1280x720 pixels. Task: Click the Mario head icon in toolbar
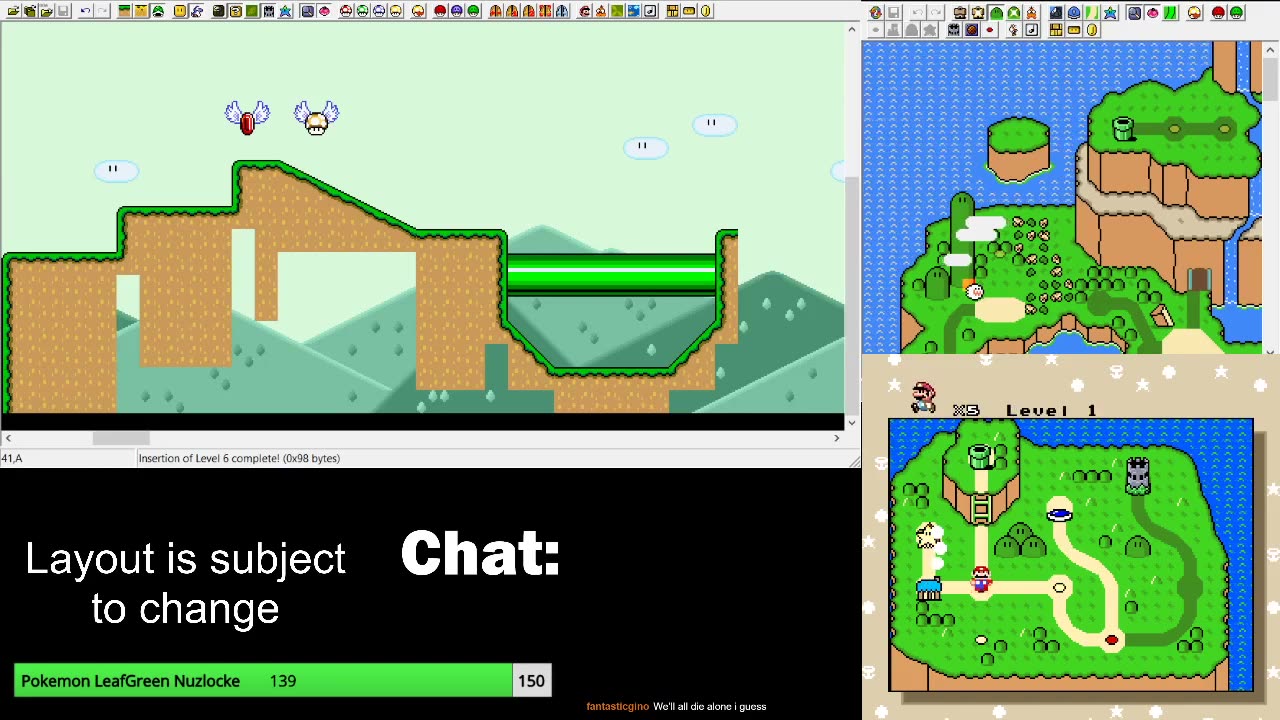(x=585, y=11)
